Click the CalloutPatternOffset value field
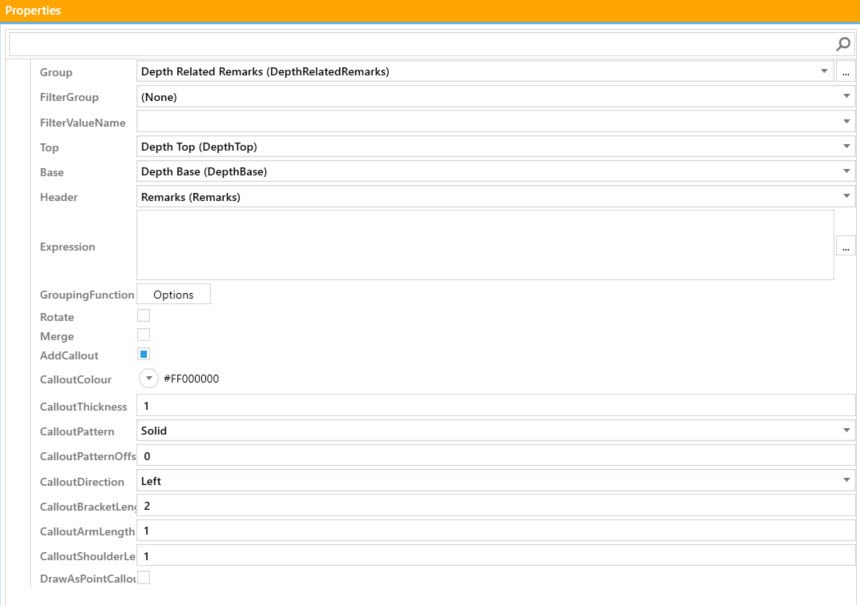 496,456
